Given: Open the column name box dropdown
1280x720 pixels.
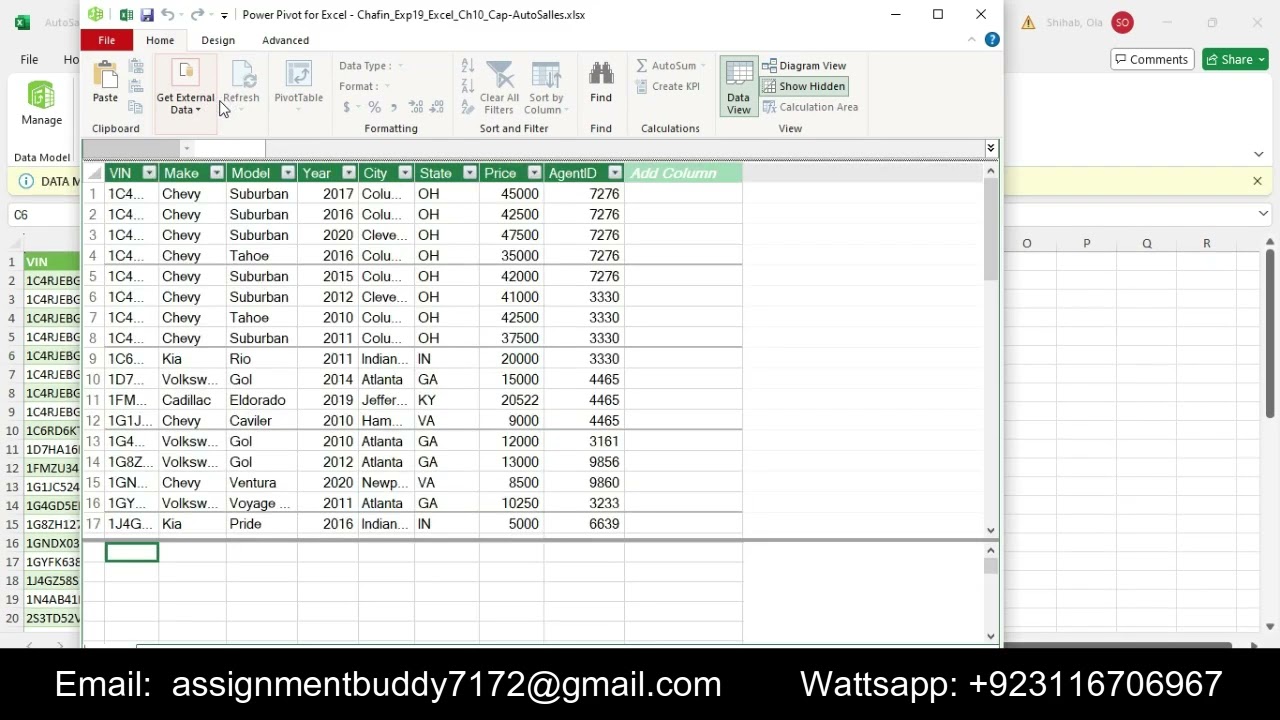Looking at the screenshot, I should (x=186, y=149).
